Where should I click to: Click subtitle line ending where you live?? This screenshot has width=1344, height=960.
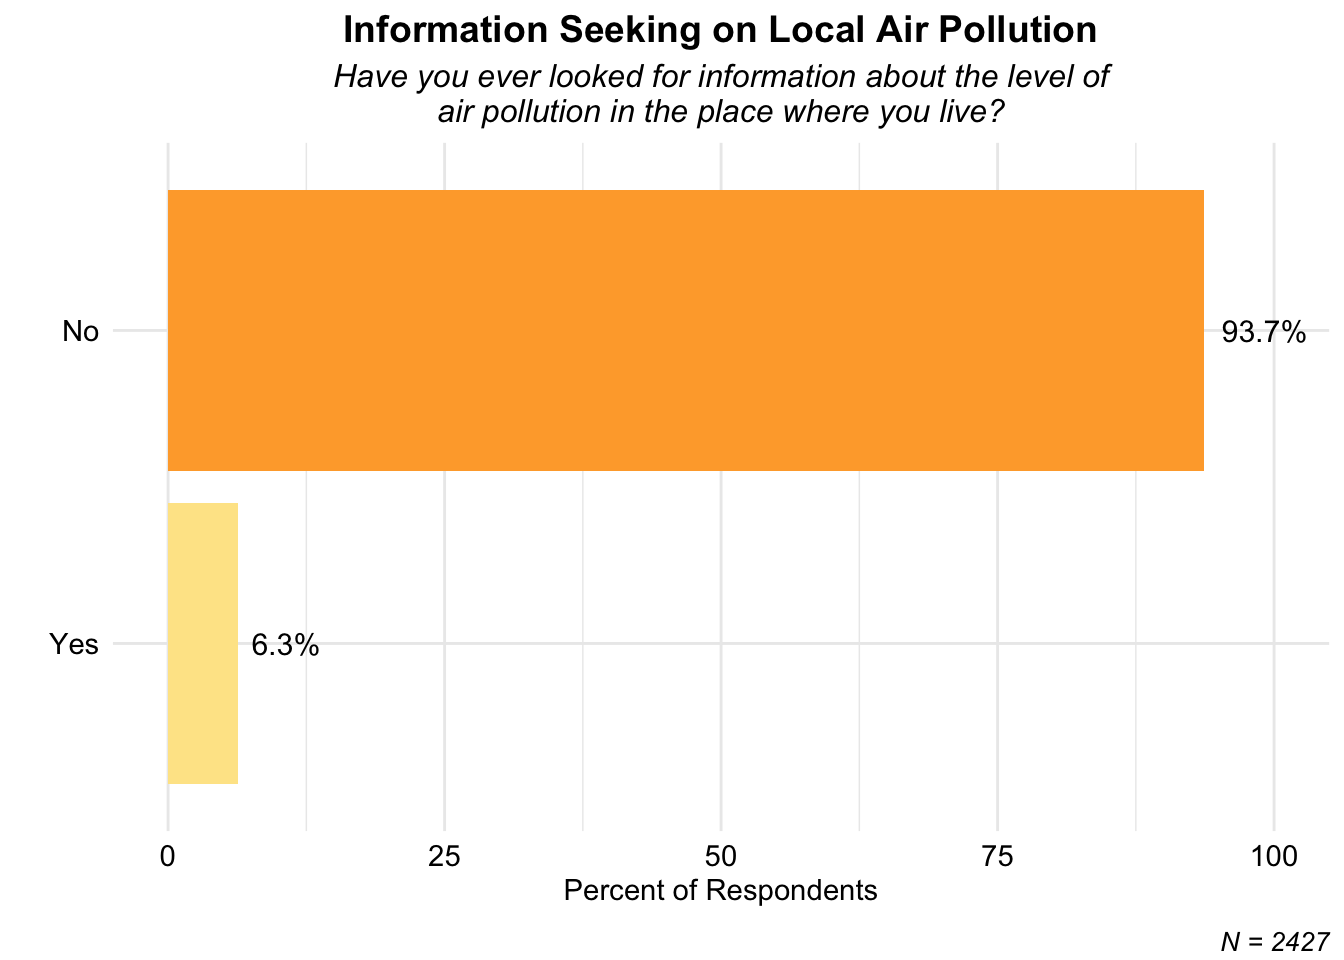[x=721, y=111]
